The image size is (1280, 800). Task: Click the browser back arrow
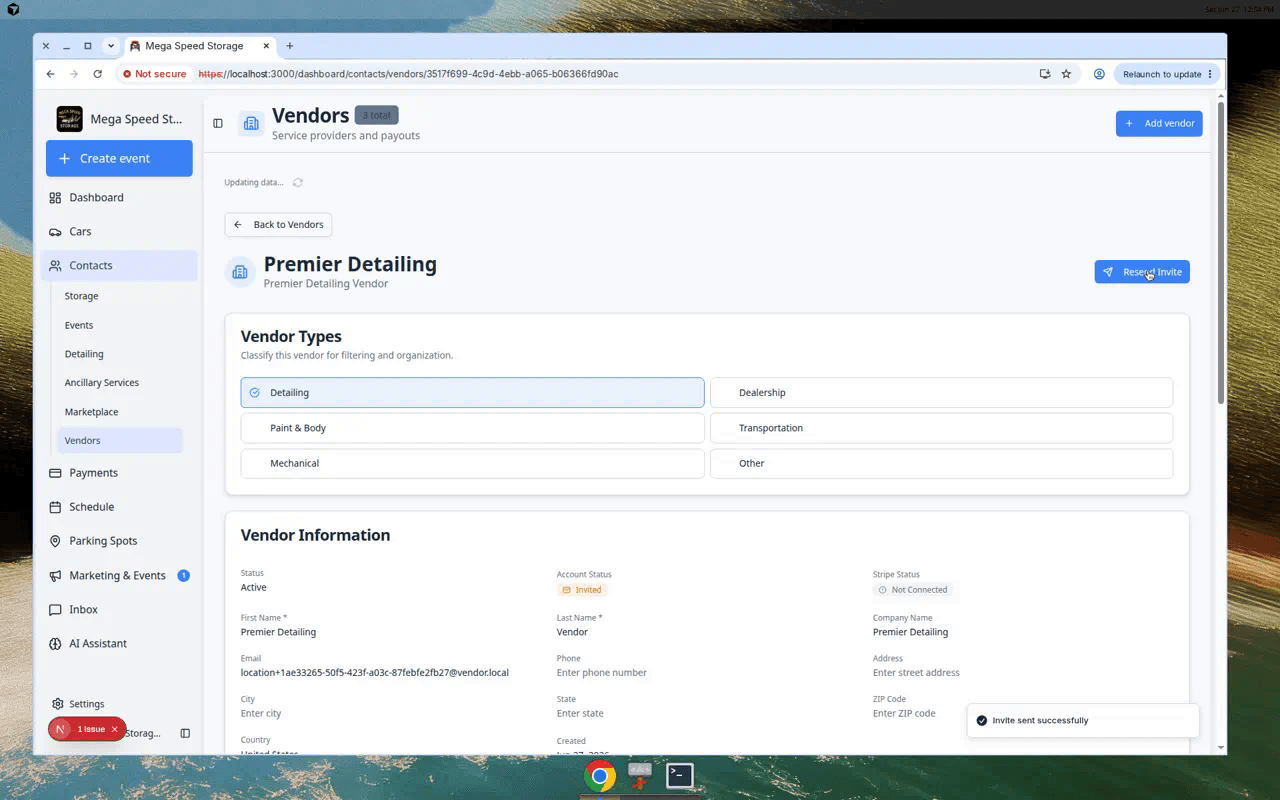click(51, 74)
